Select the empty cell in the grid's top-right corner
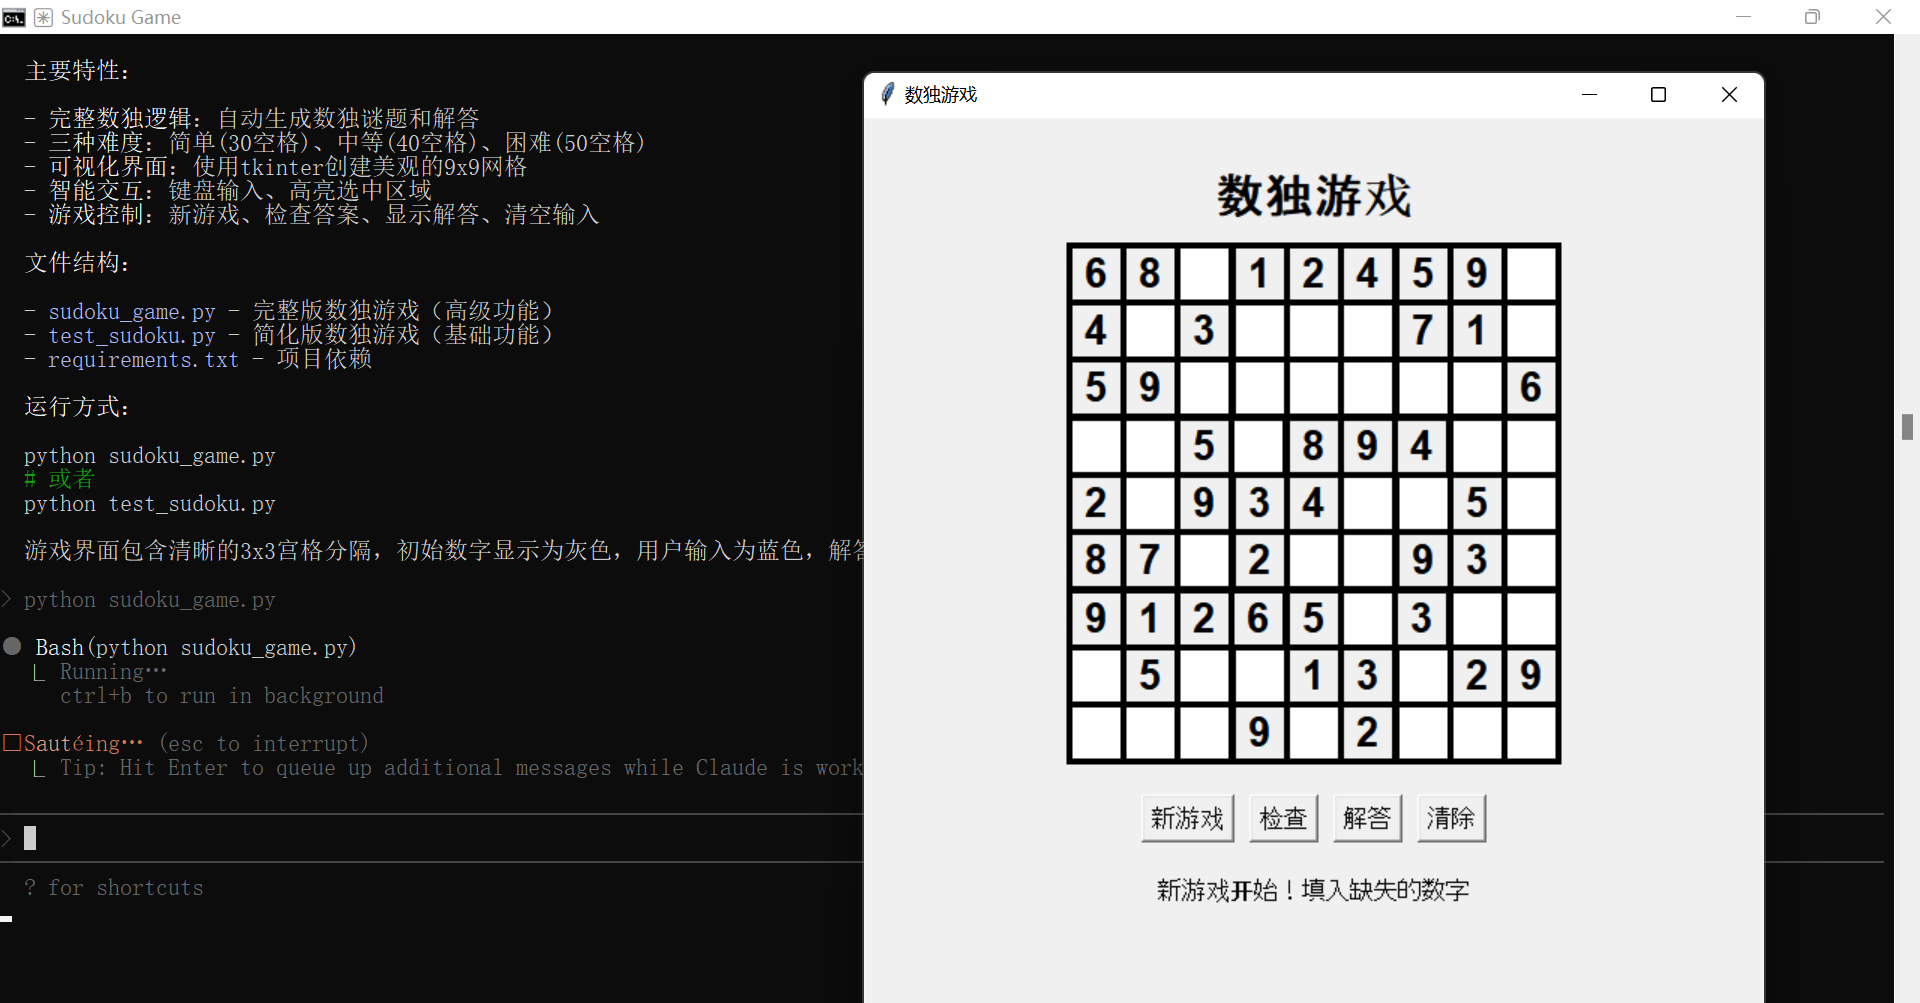1920x1003 pixels. point(1531,273)
